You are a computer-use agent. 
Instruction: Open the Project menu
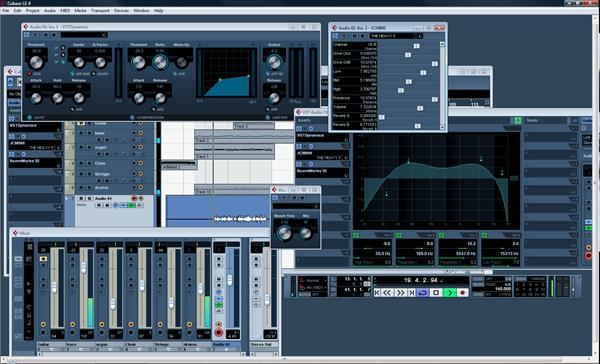pyautogui.click(x=33, y=11)
